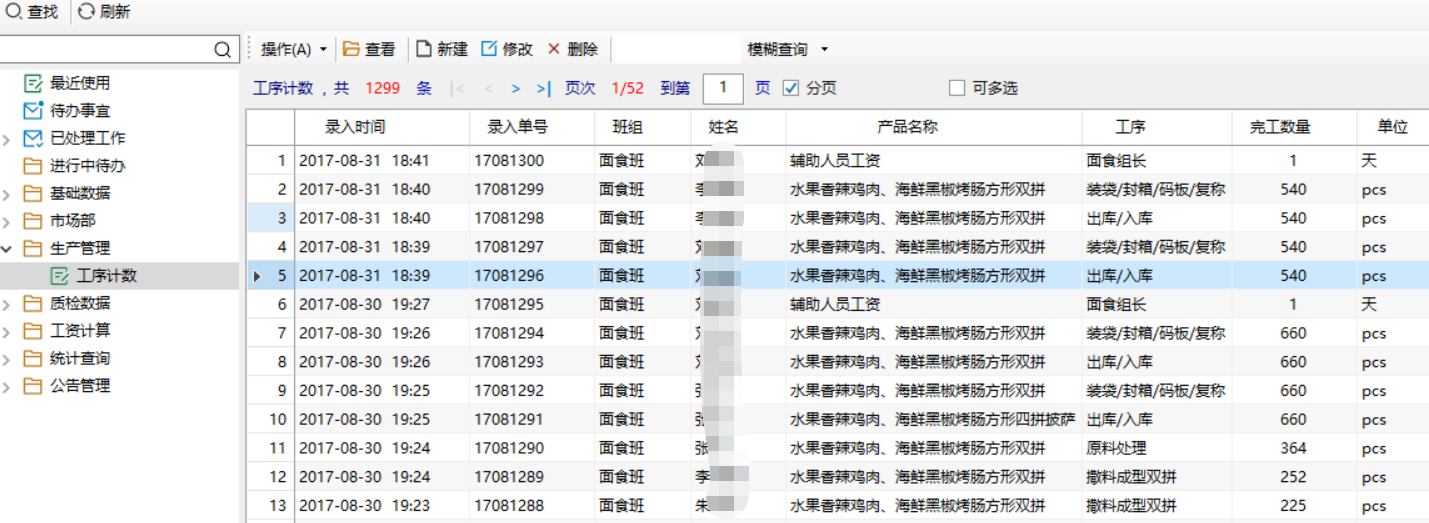Screen dimensions: 1429x523
Task: Open 工序计数 in the sidebar tree
Action: [106, 276]
